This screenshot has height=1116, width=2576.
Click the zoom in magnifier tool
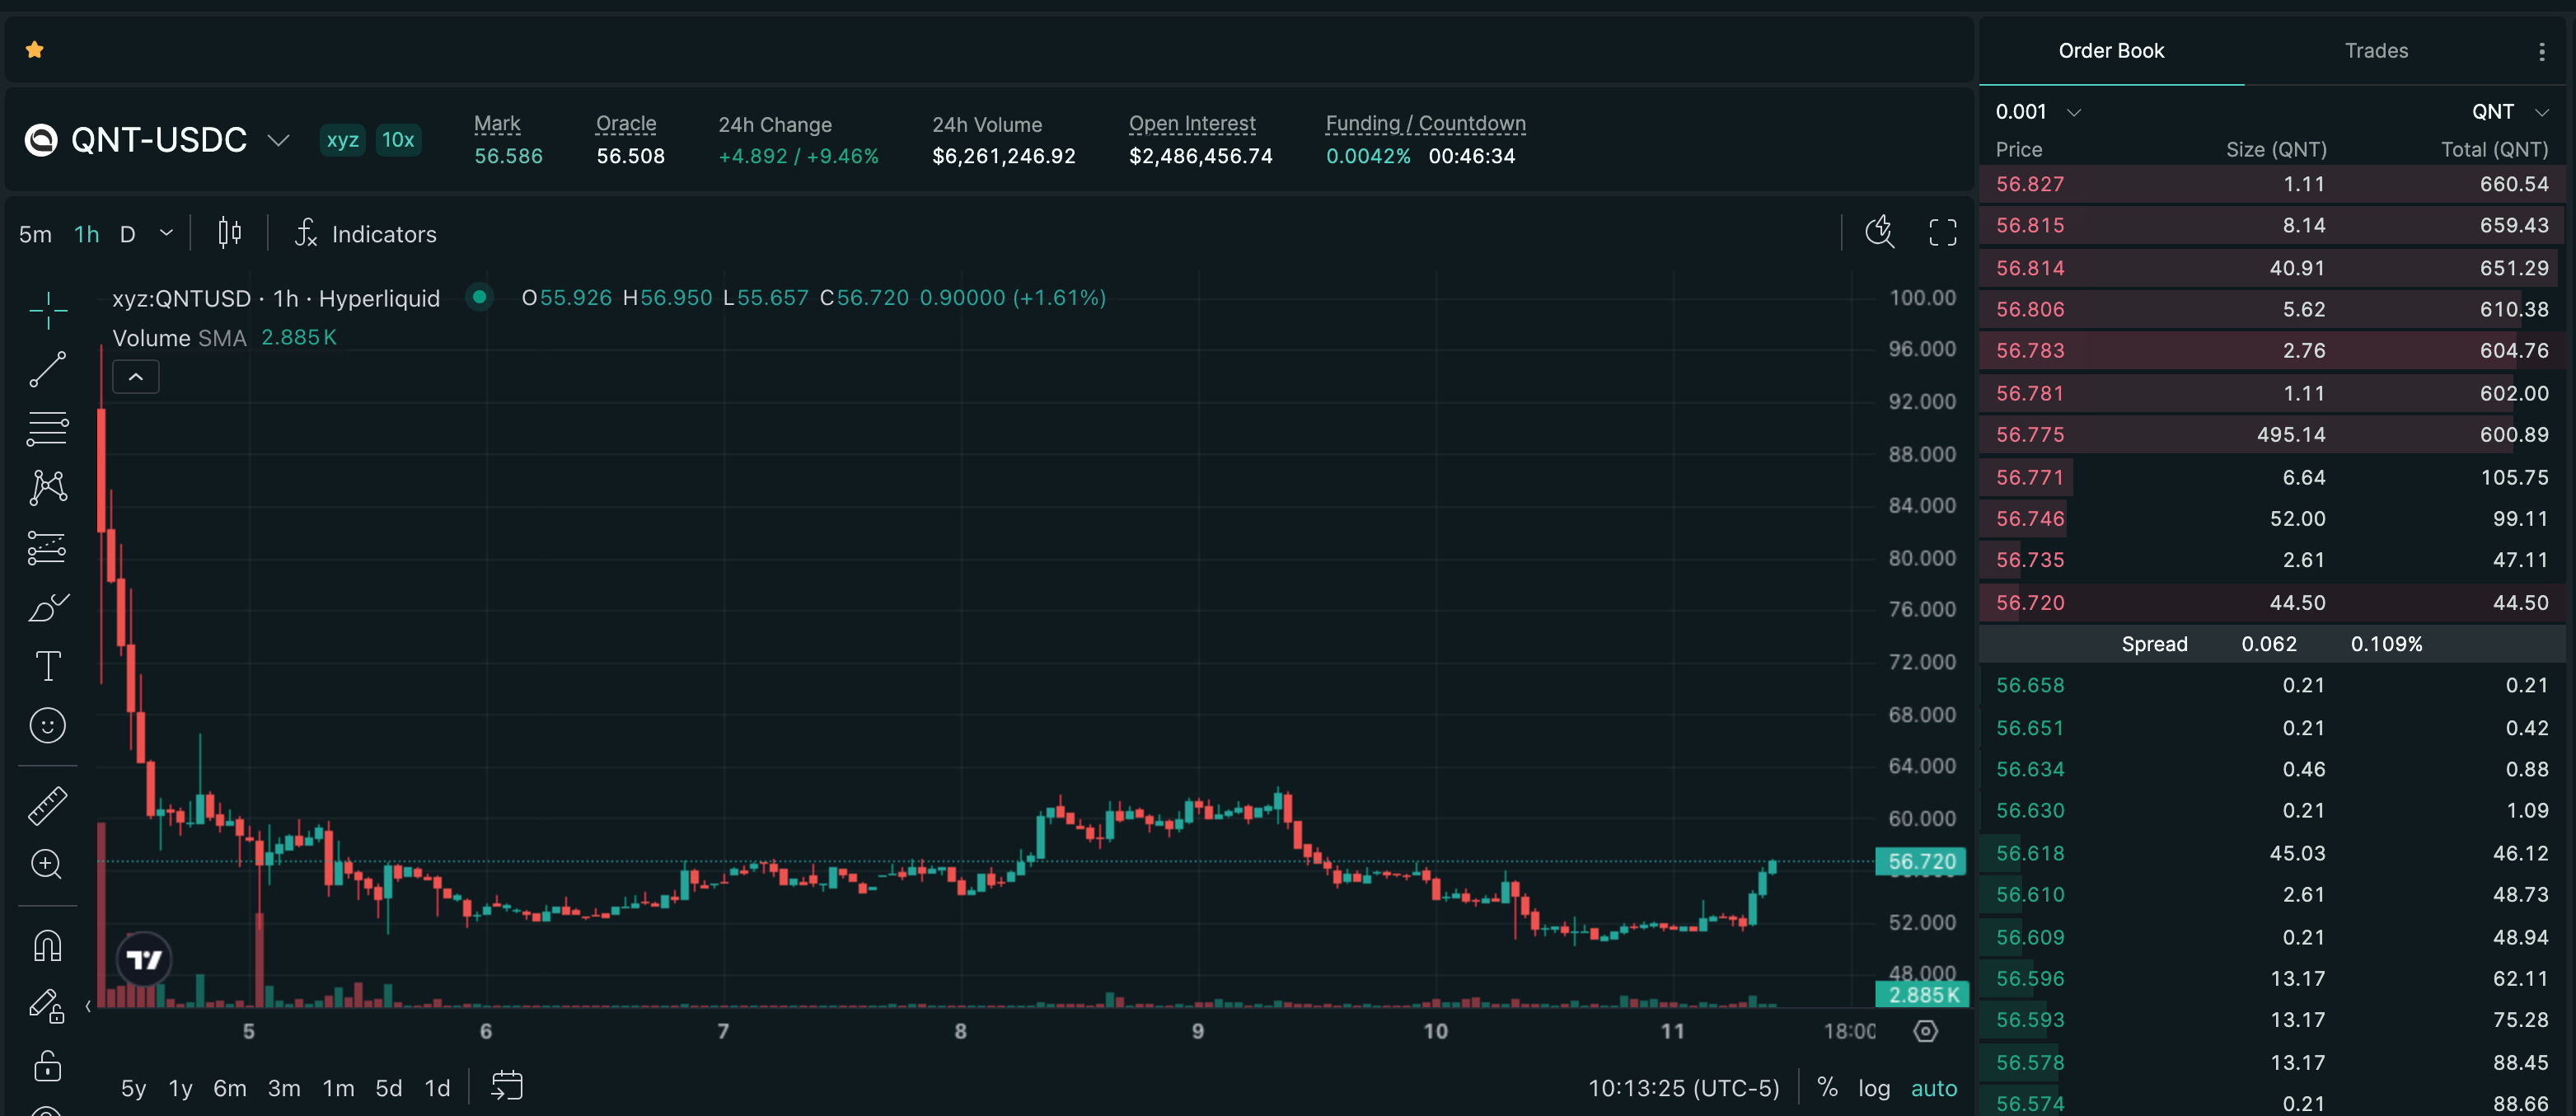(x=47, y=864)
